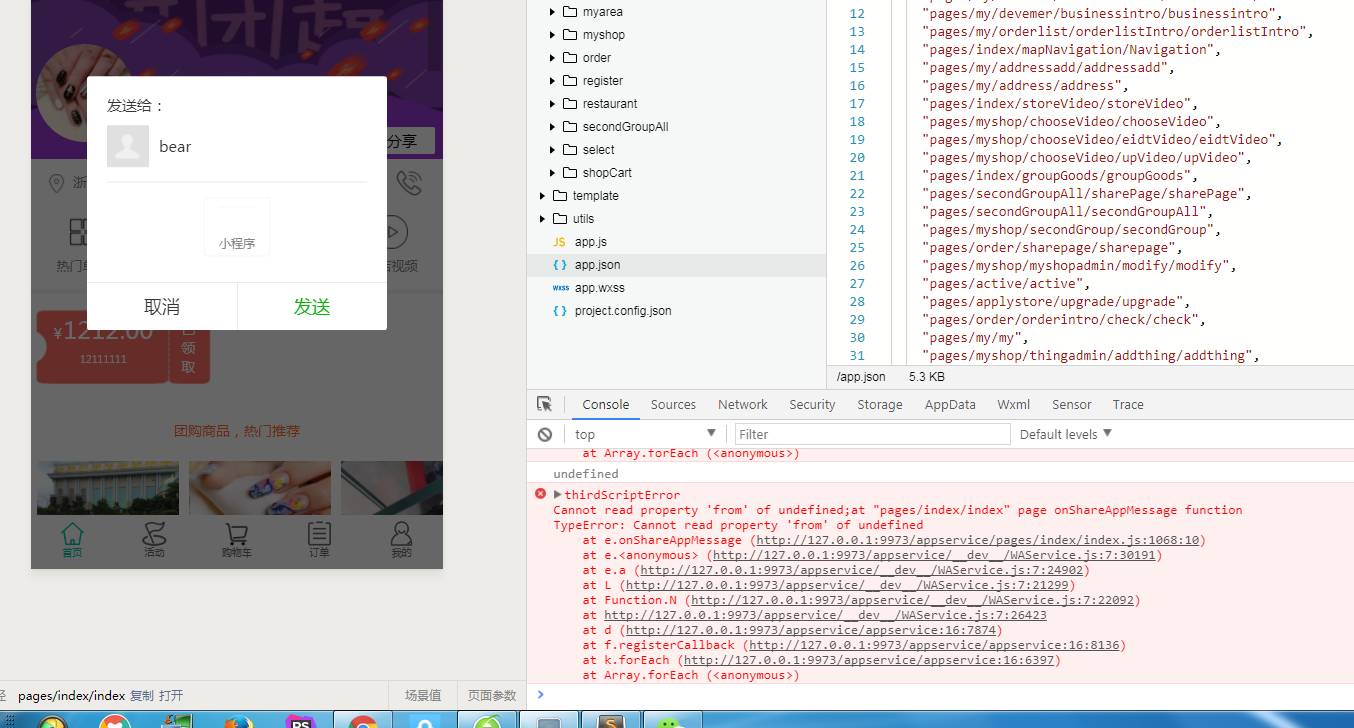1354x728 pixels.
Task: Expand the template folder arrow
Action: coord(542,196)
